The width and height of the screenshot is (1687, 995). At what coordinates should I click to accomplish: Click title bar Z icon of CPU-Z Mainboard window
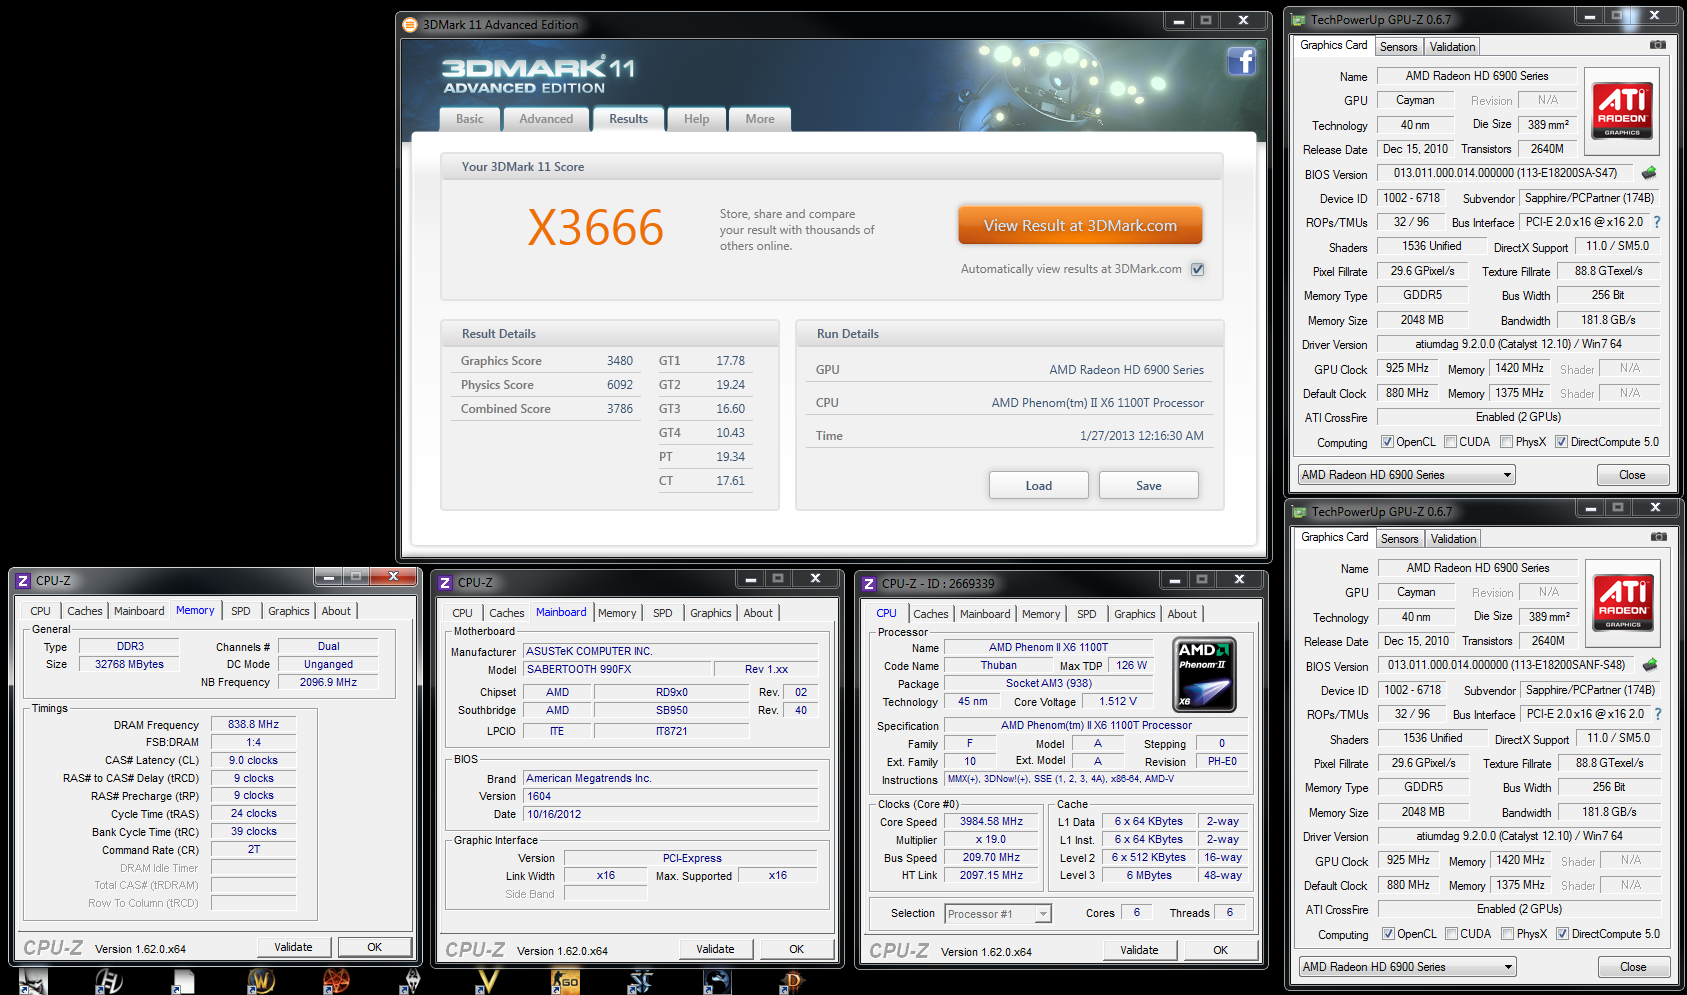click(x=445, y=582)
